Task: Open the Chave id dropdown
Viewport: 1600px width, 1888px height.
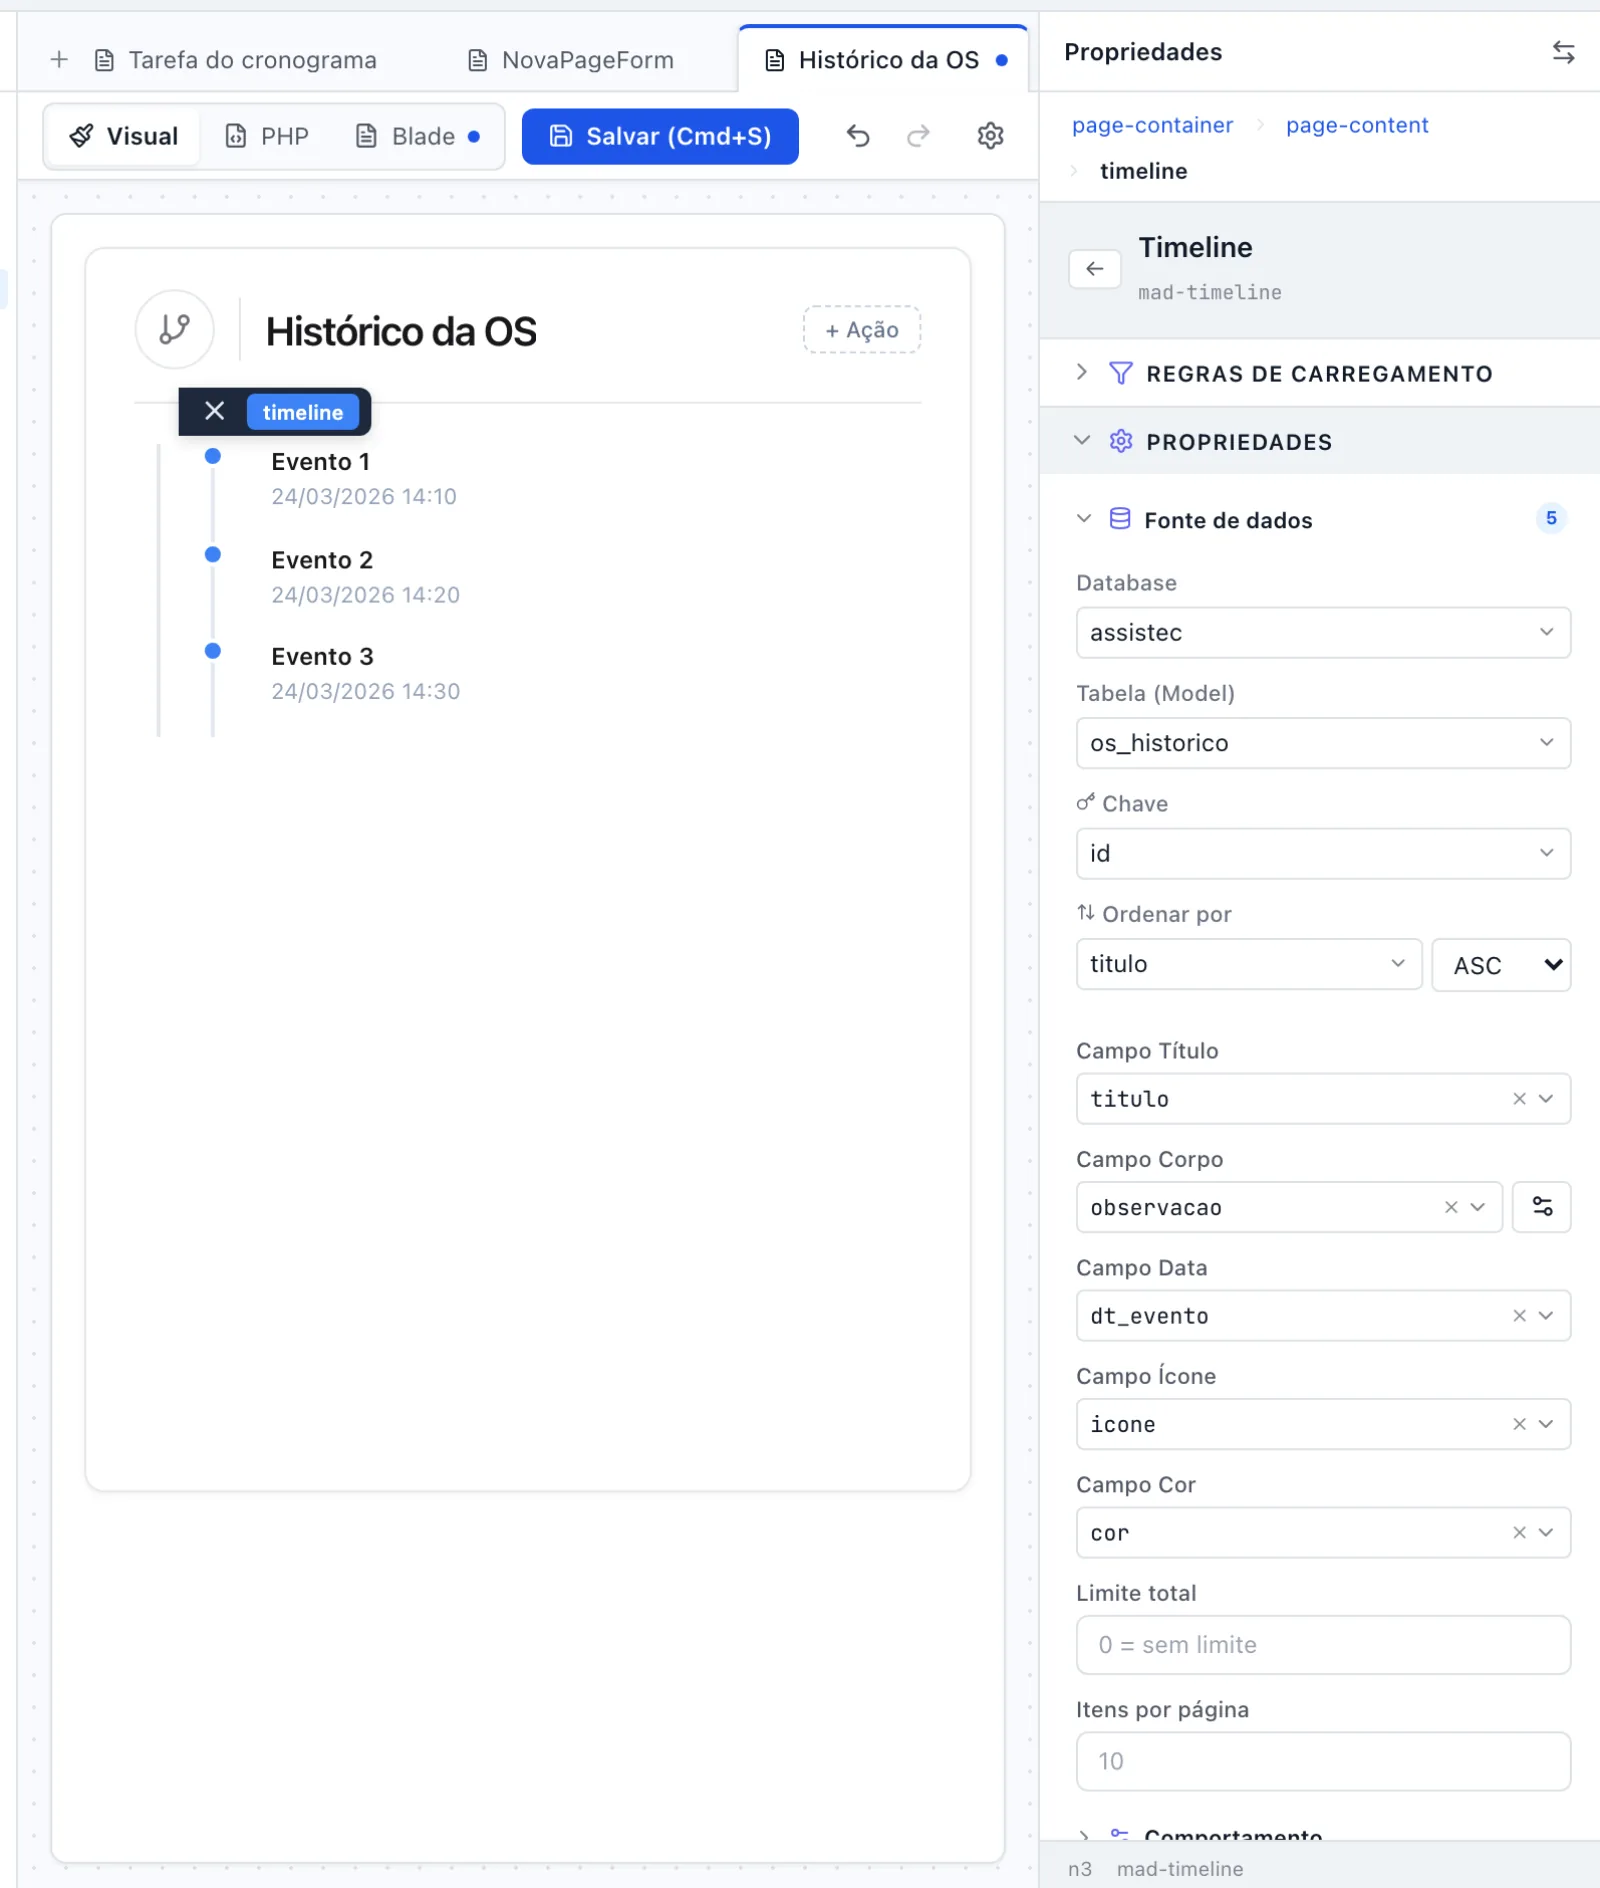Action: pos(1323,853)
